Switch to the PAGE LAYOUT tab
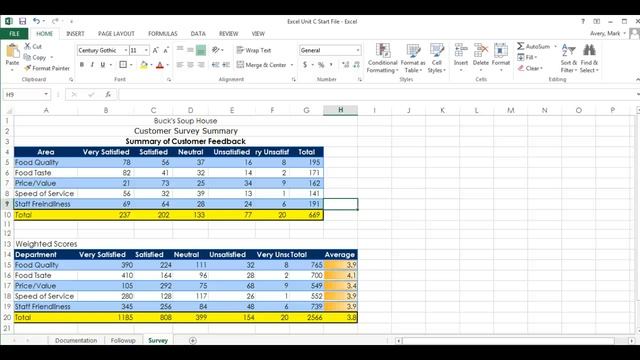The height and width of the screenshot is (360, 640). point(116,33)
